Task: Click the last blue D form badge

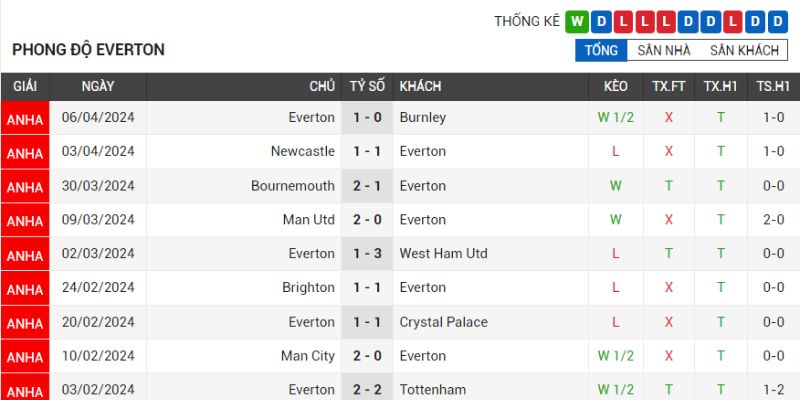Action: point(778,21)
